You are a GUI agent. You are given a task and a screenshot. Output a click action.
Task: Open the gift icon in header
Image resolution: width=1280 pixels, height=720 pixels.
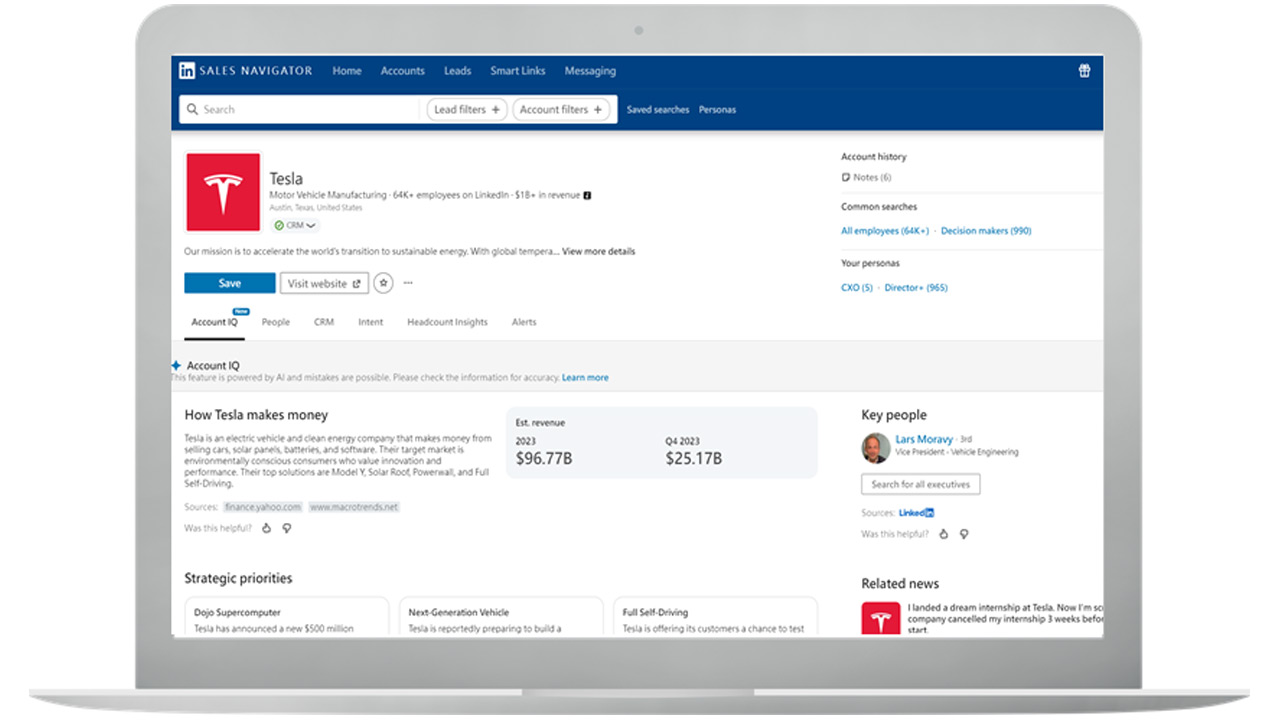pyautogui.click(x=1084, y=71)
